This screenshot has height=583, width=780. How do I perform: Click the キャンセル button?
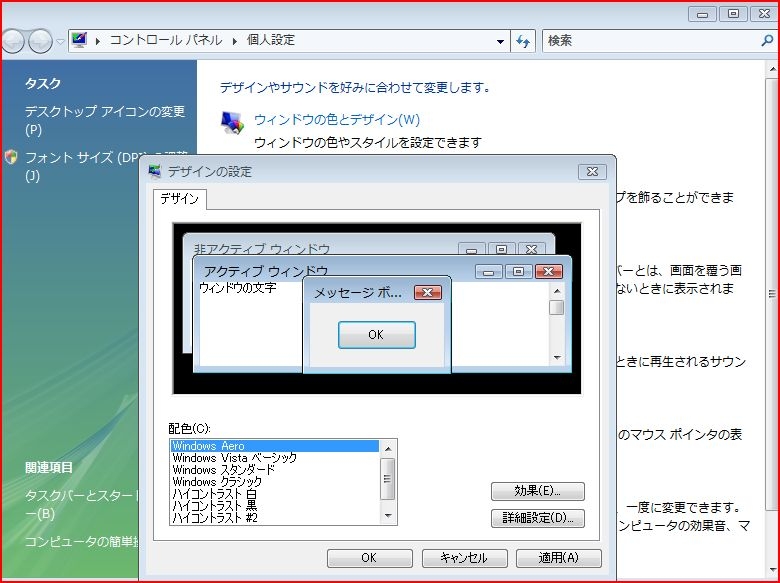[x=465, y=558]
